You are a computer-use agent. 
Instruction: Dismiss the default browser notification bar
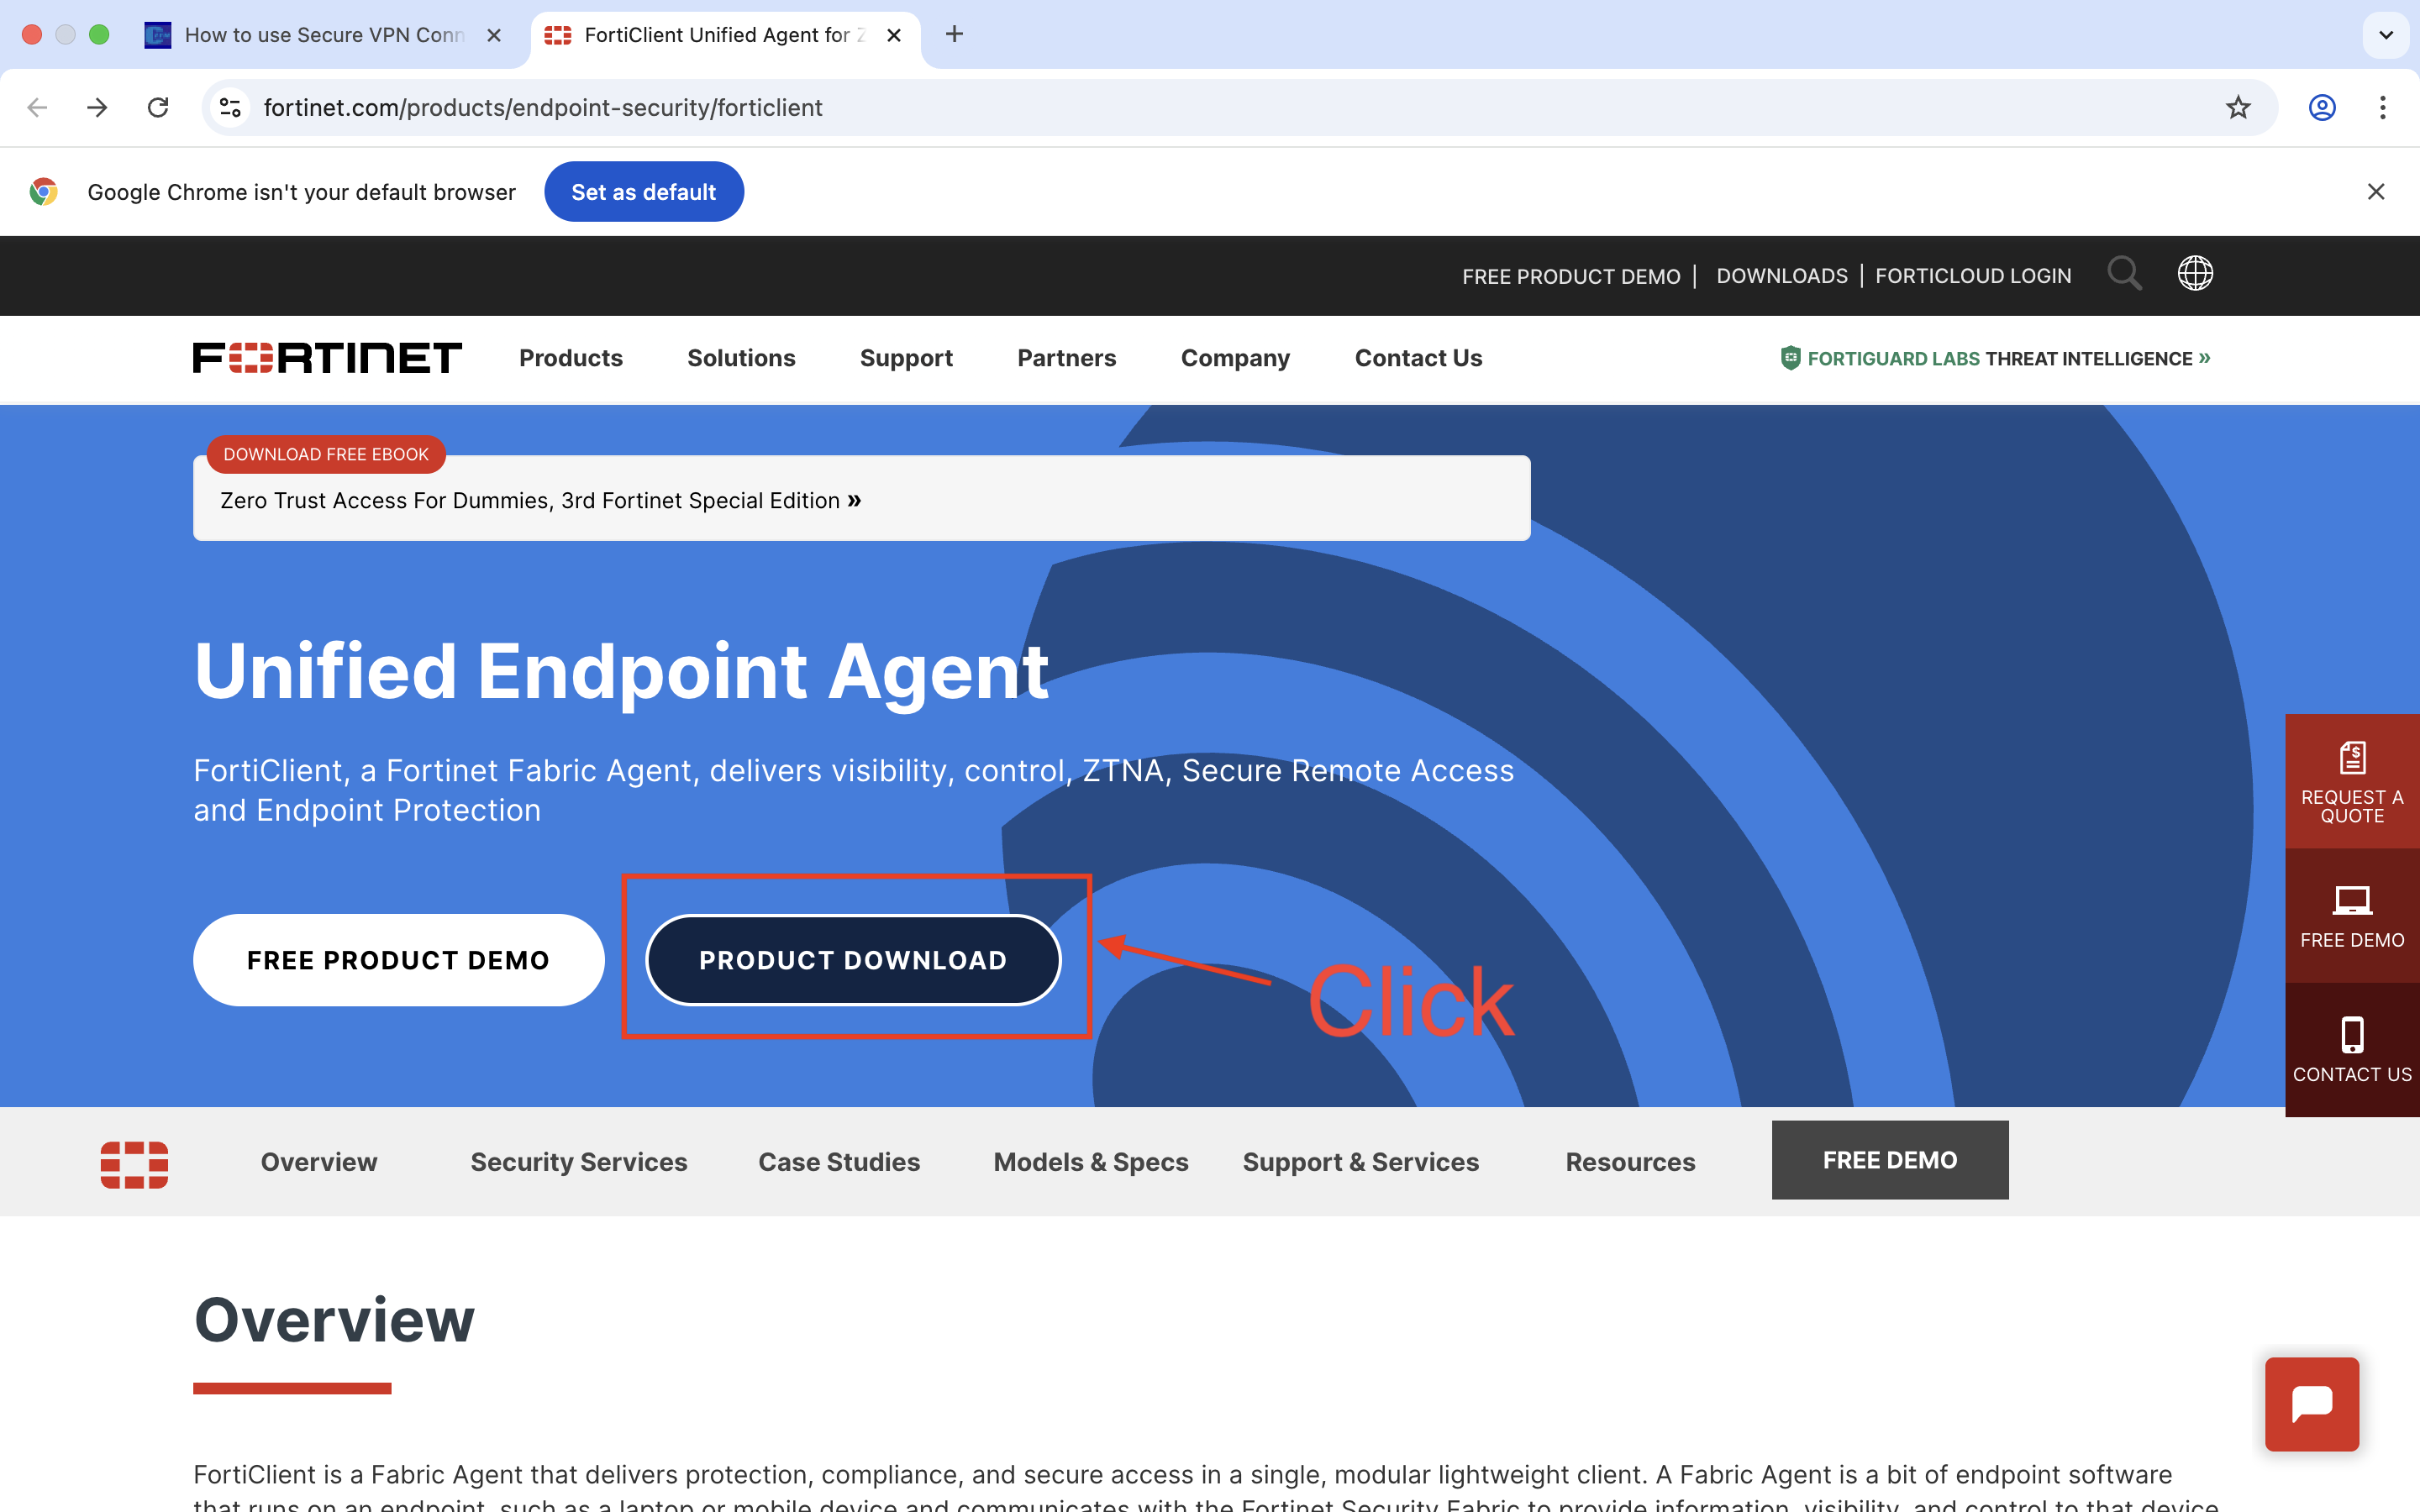click(x=2376, y=191)
